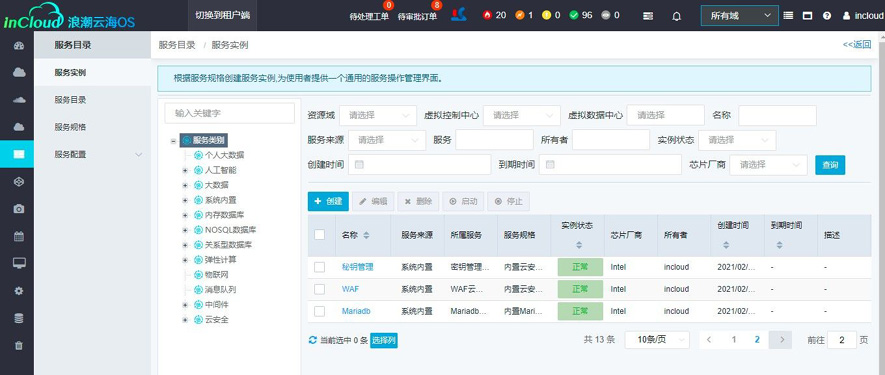This screenshot has width=885, height=375.
Task: Check the box for WAF row
Action: pos(319,289)
